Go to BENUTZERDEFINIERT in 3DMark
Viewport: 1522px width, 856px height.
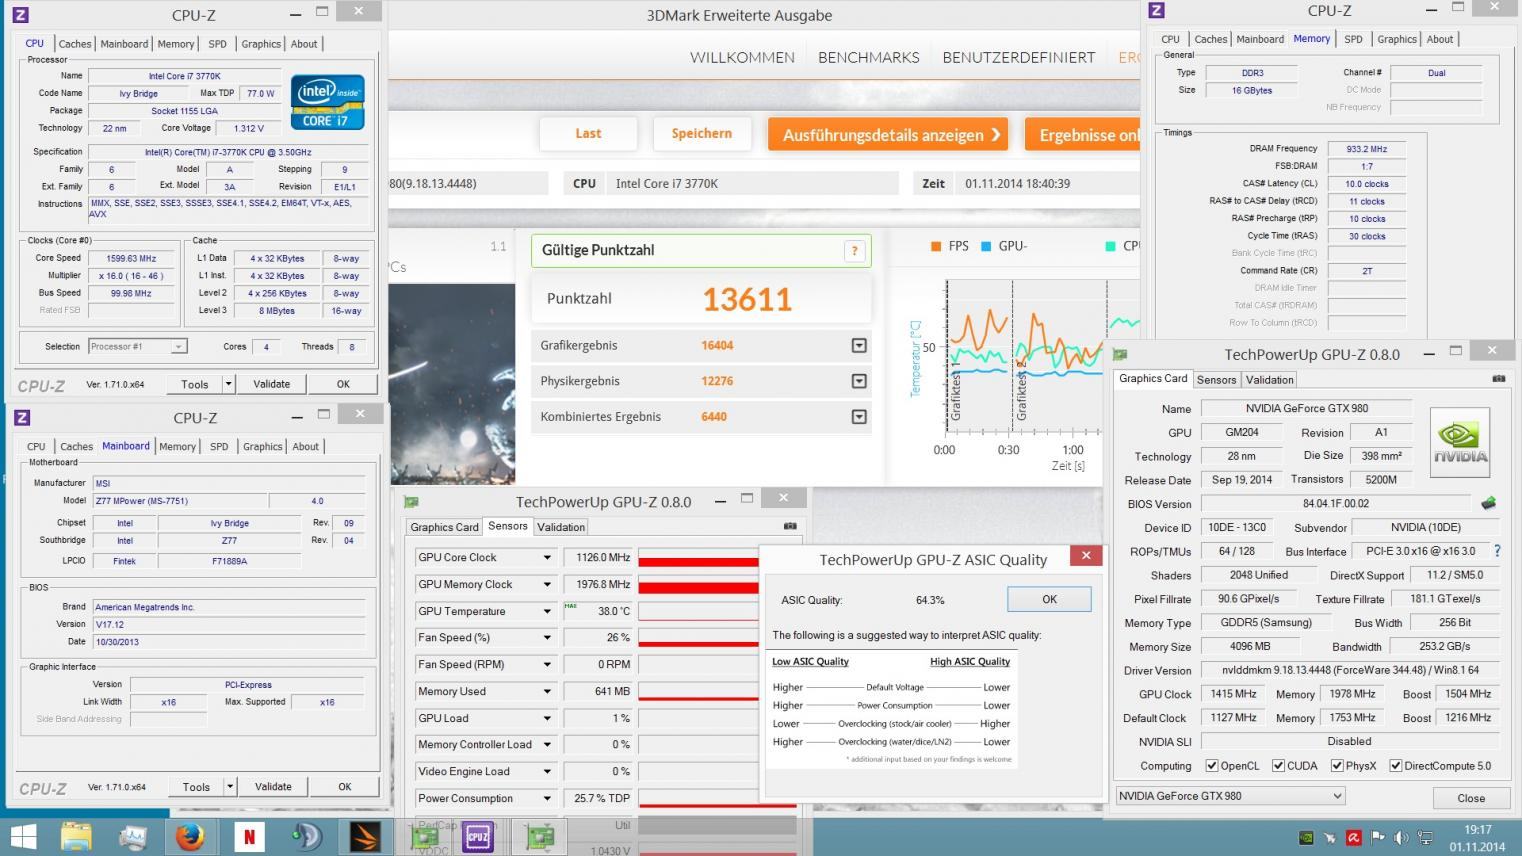tap(1018, 57)
